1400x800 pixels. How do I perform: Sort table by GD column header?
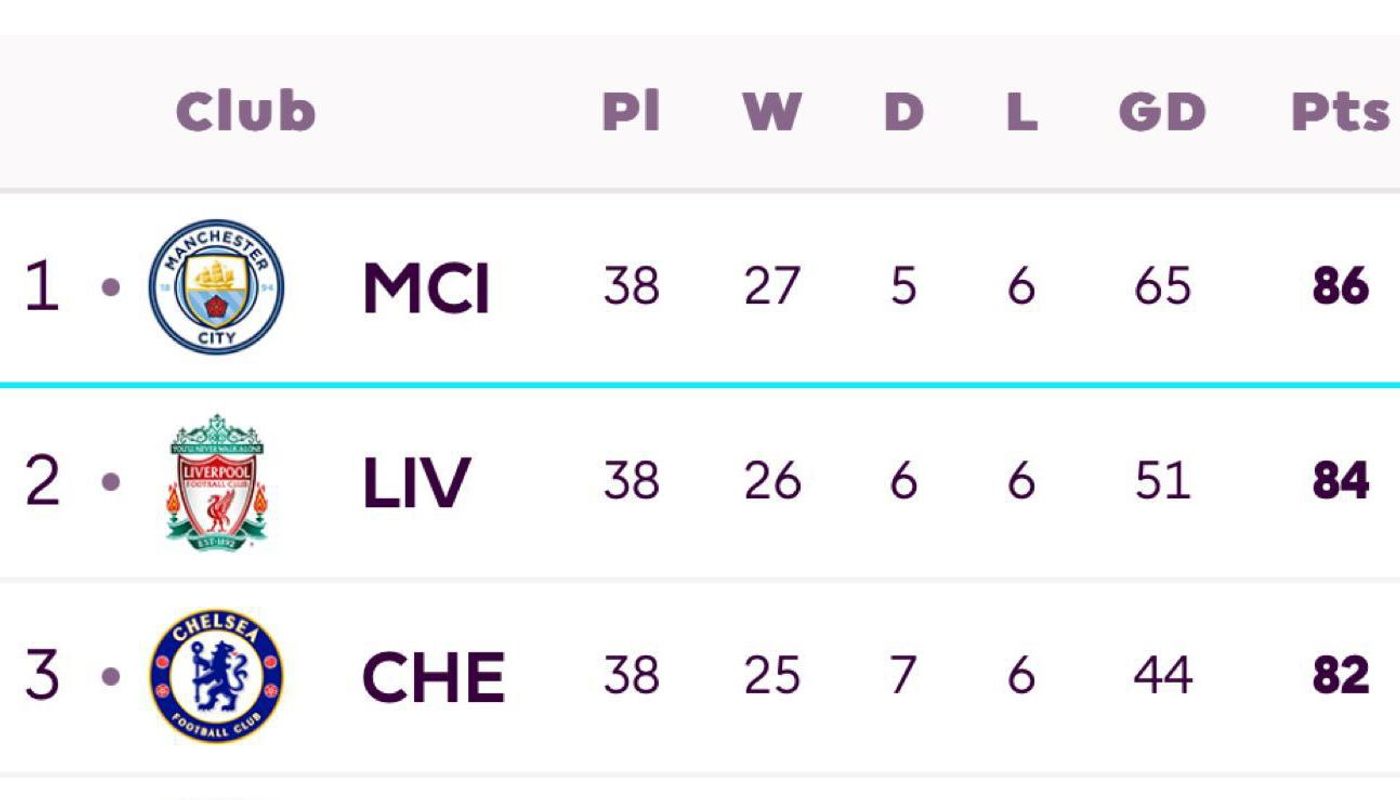pos(1162,112)
